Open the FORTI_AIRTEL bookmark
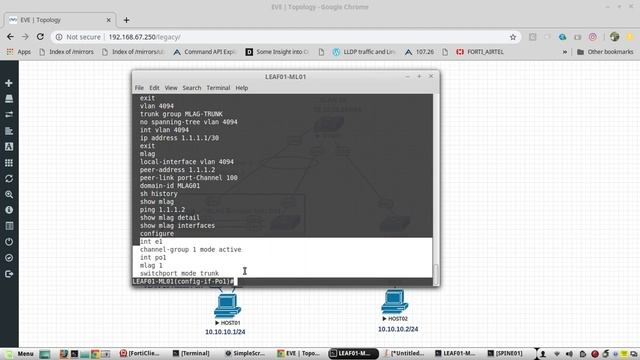Screen dimensions: 640x360 pyautogui.click(x=480, y=52)
